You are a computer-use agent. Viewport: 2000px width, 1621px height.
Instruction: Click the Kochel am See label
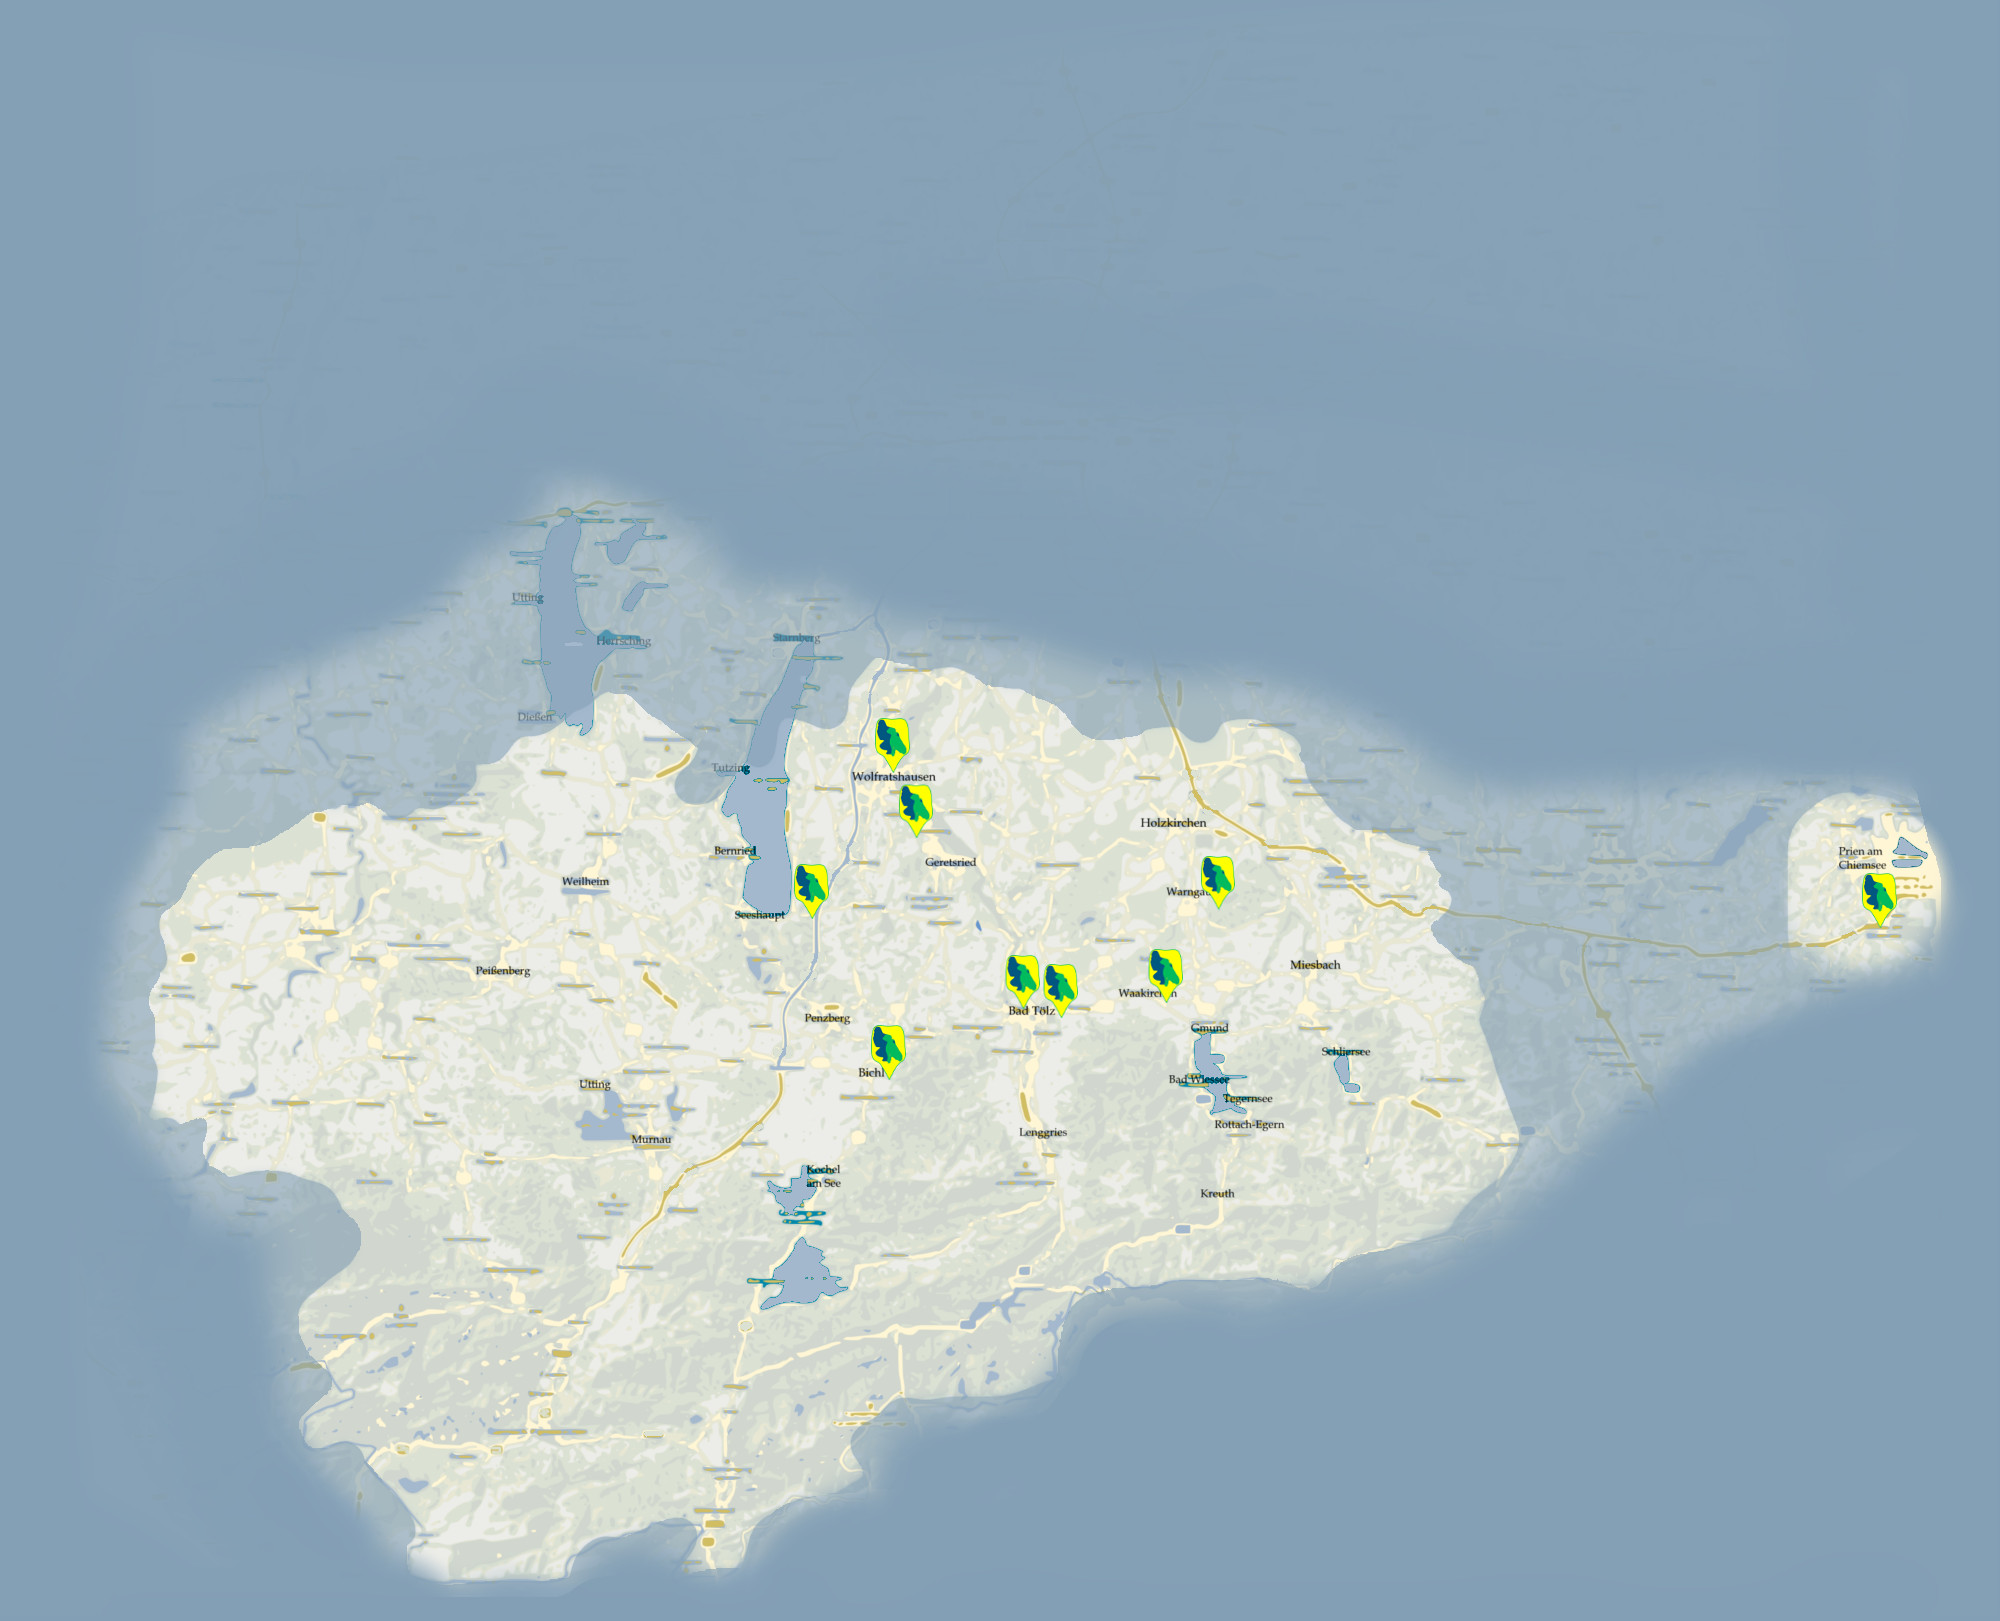[x=823, y=1176]
